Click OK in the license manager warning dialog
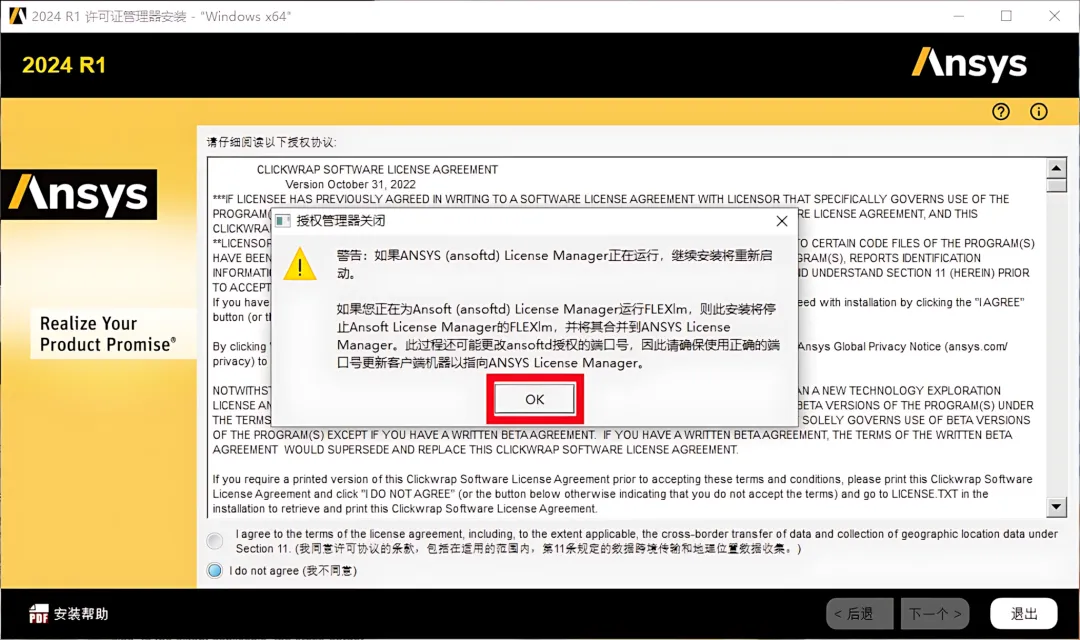 point(534,399)
